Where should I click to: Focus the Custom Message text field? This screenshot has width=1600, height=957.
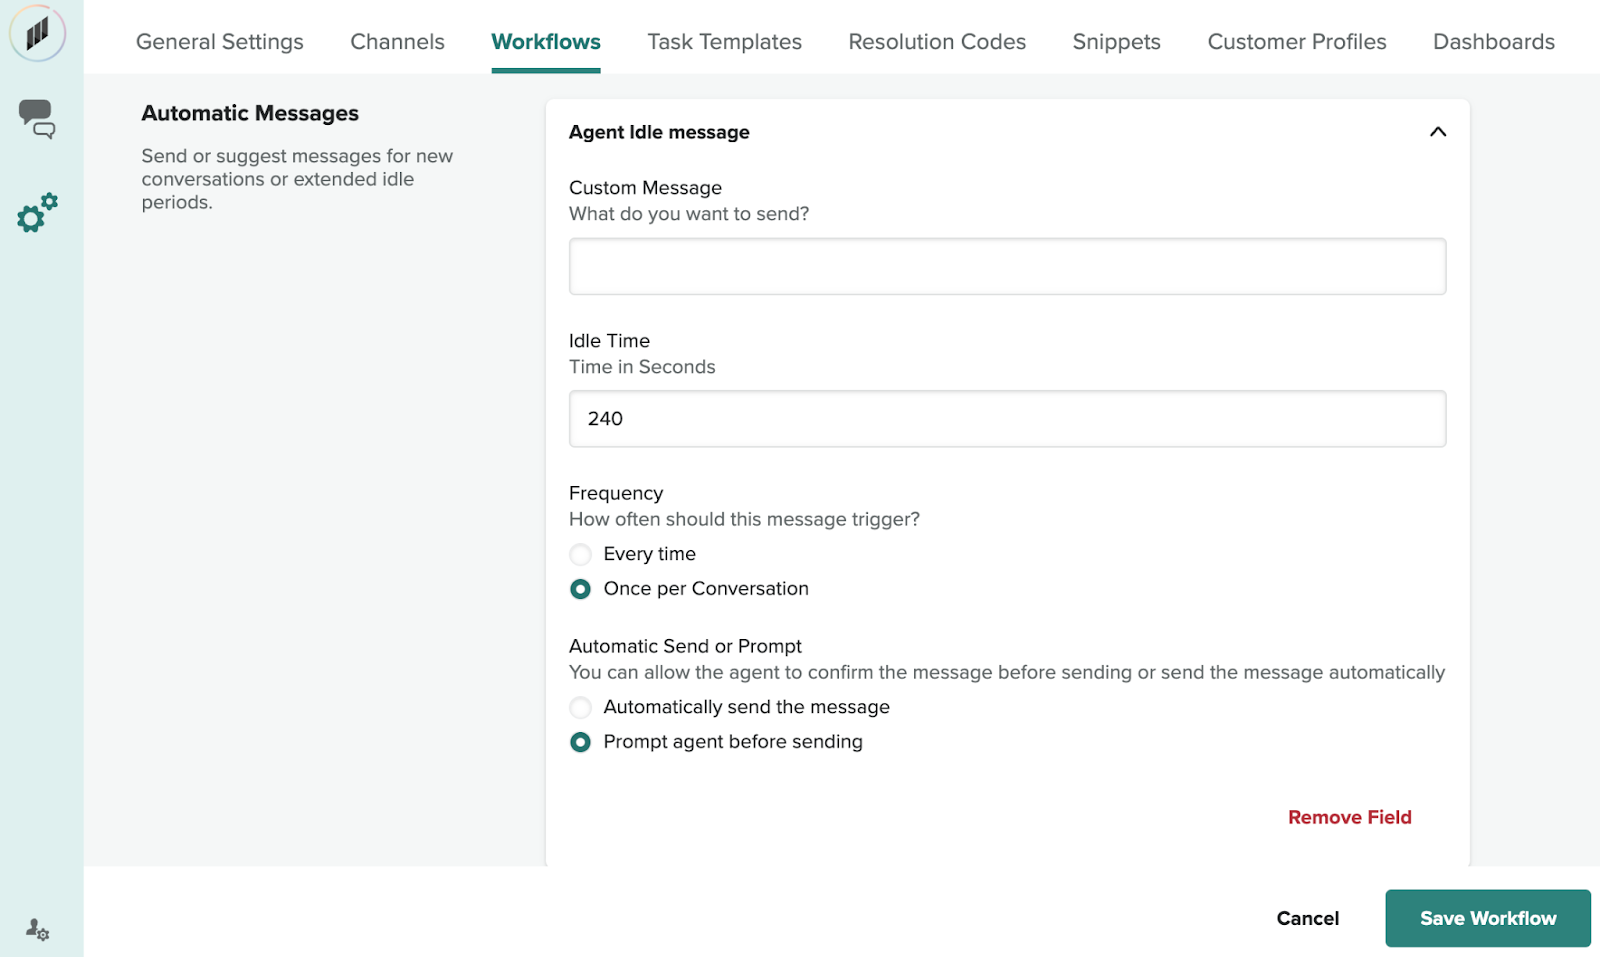1007,266
